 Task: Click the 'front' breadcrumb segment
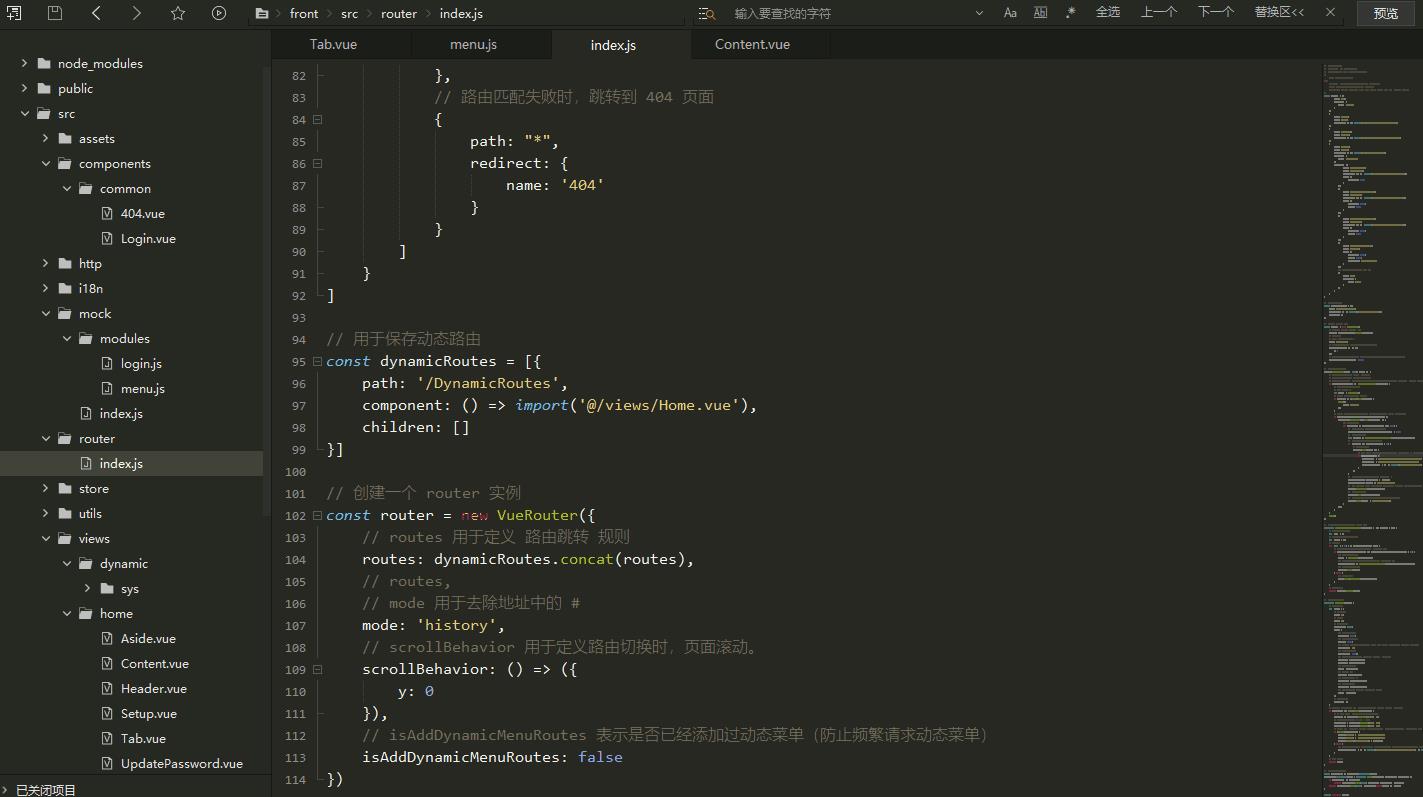tap(304, 13)
